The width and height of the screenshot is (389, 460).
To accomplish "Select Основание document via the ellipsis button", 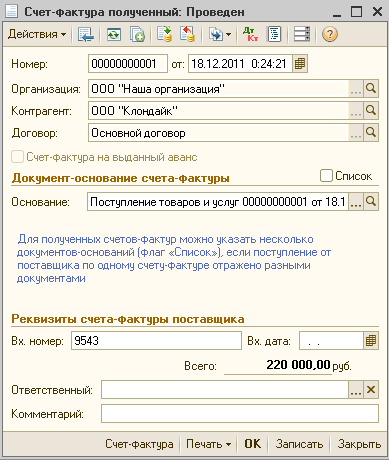I will tap(356, 202).
